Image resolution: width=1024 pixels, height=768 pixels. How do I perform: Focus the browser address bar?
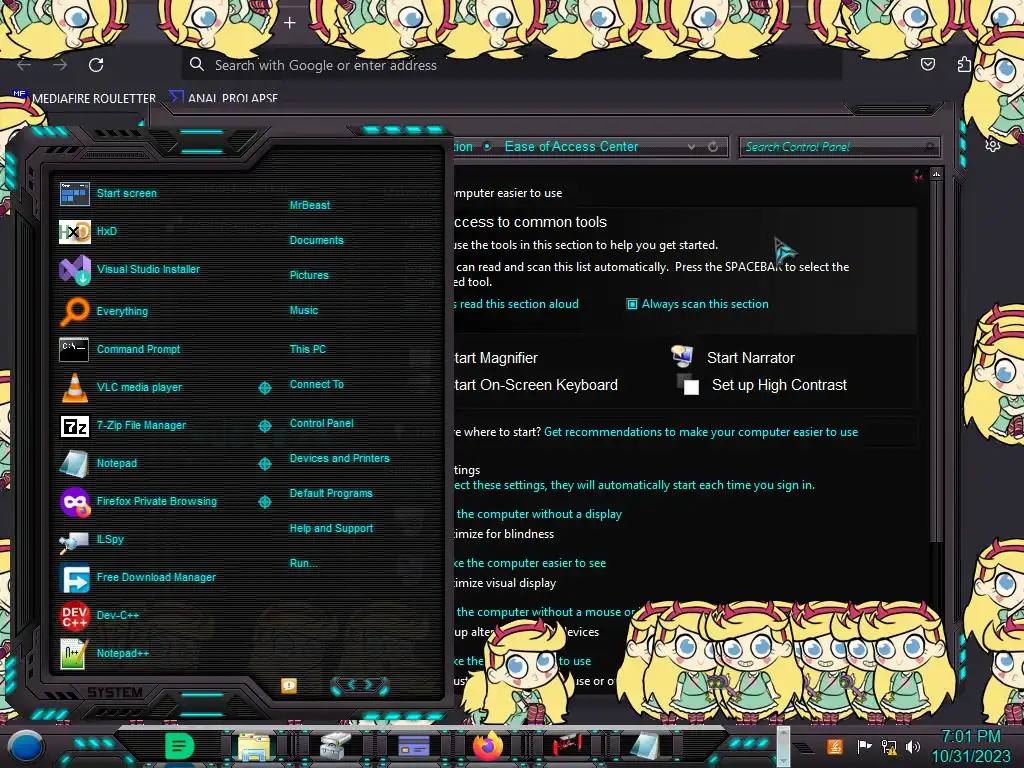pyautogui.click(x=511, y=65)
